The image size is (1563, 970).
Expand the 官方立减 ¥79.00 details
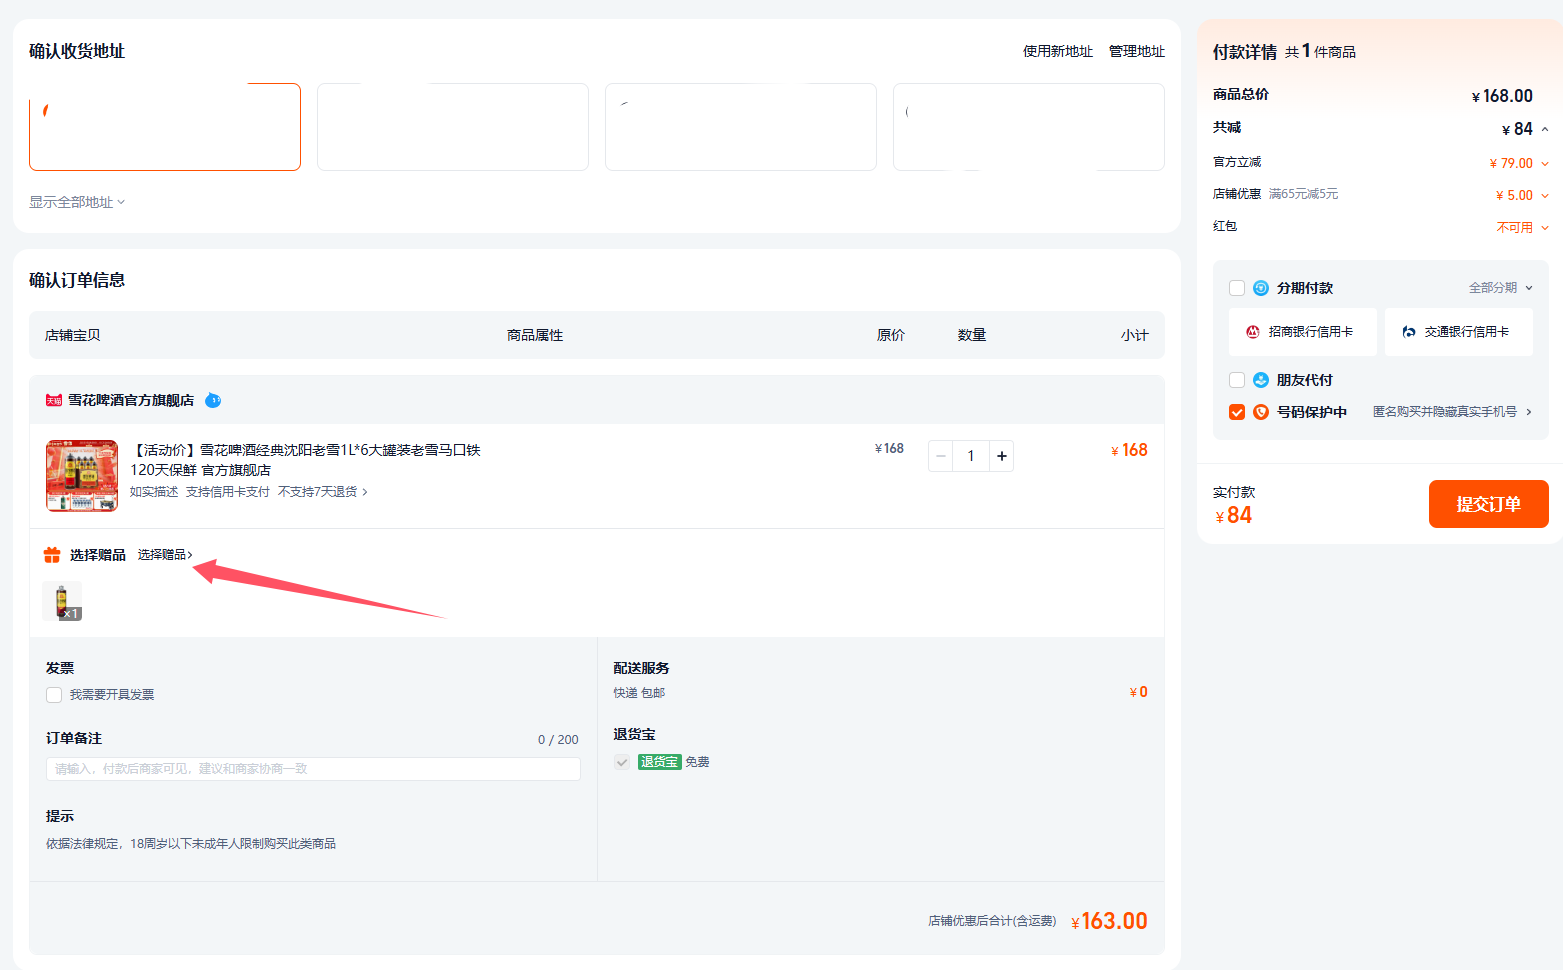(1545, 163)
